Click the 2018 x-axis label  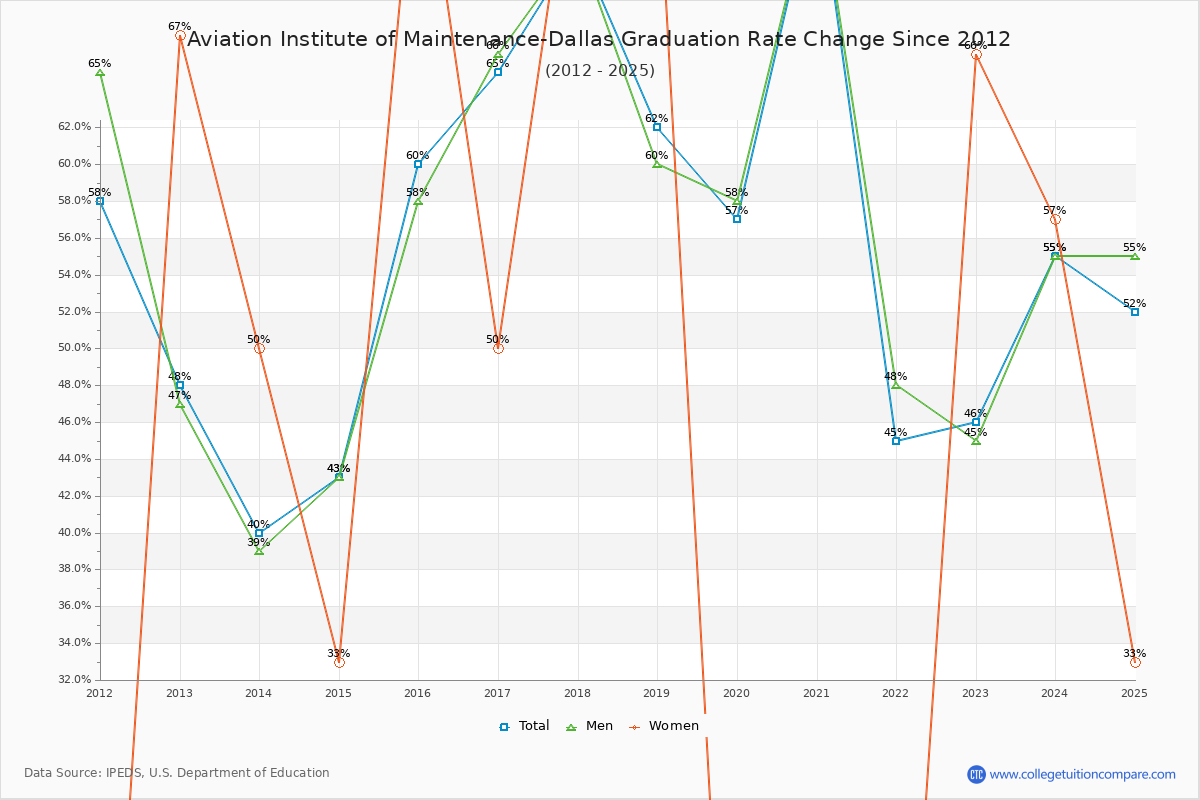click(577, 692)
